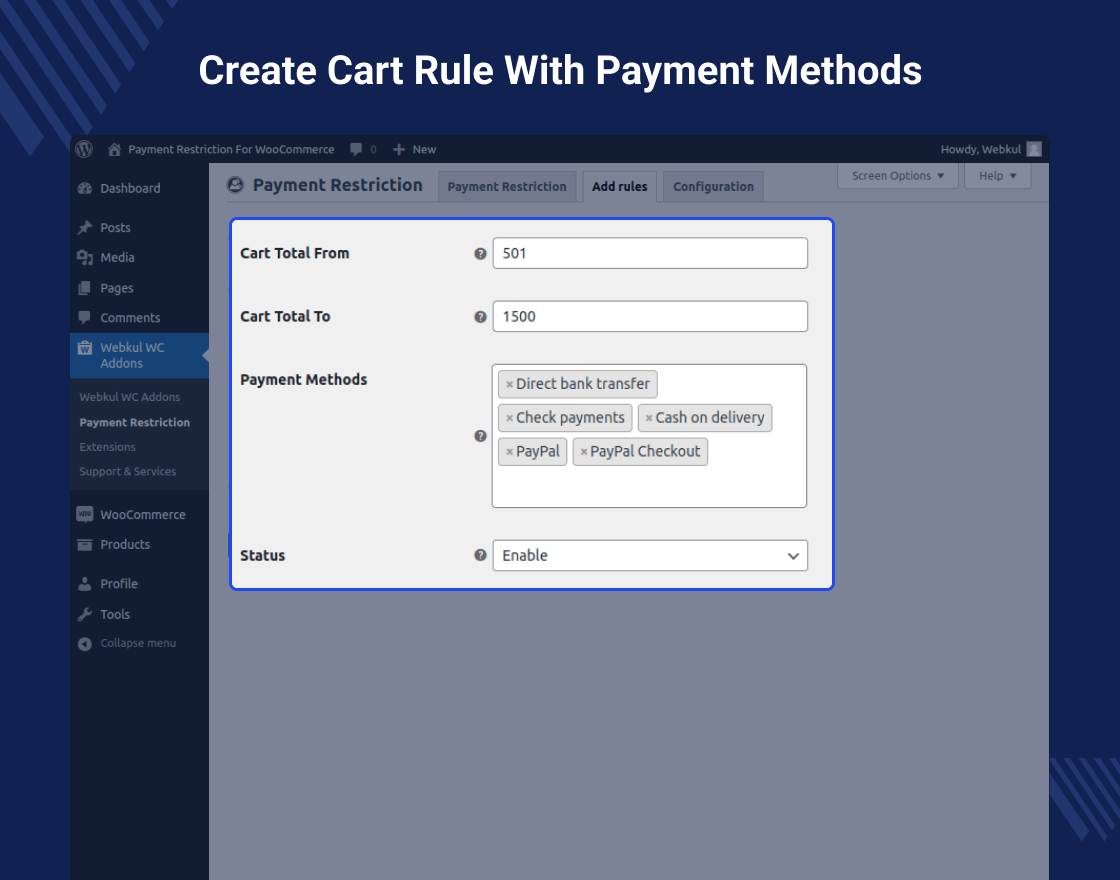Viewport: 1120px width, 880px height.
Task: Click inside the Cart Total To field
Action: click(650, 316)
